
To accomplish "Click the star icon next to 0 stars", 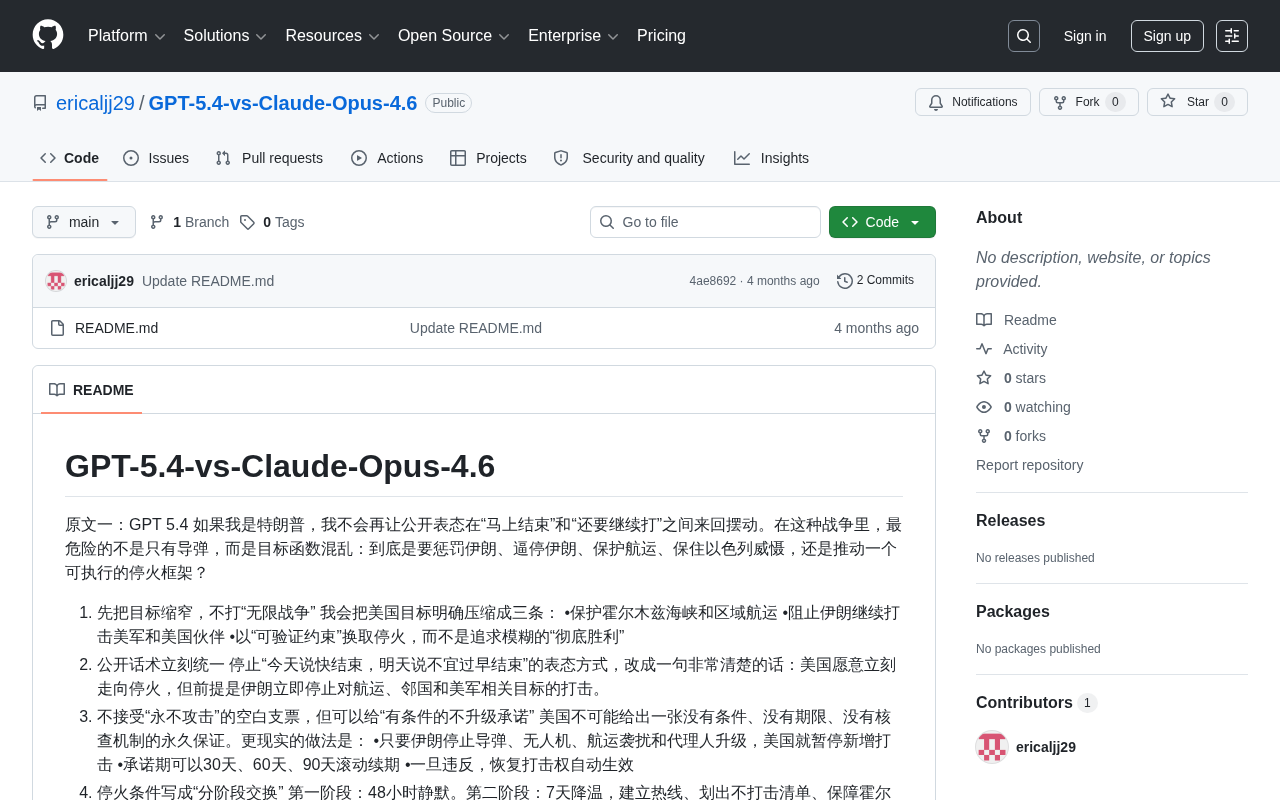I will (984, 378).
